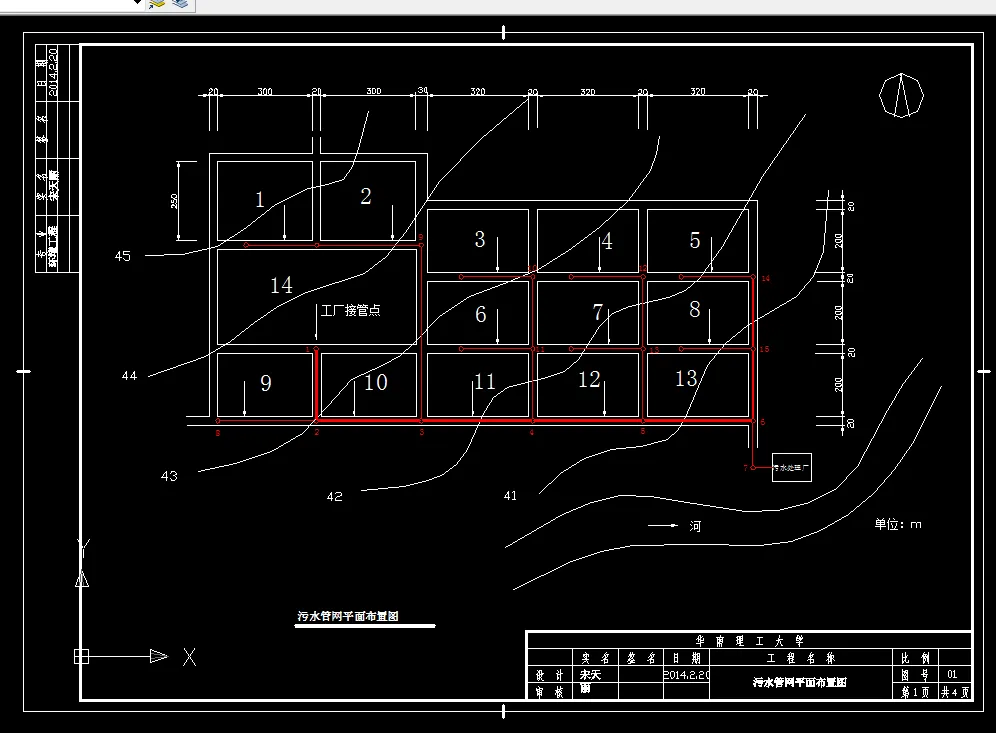Open the layer dropdown arrow
The width and height of the screenshot is (996, 733).
click(137, 2)
